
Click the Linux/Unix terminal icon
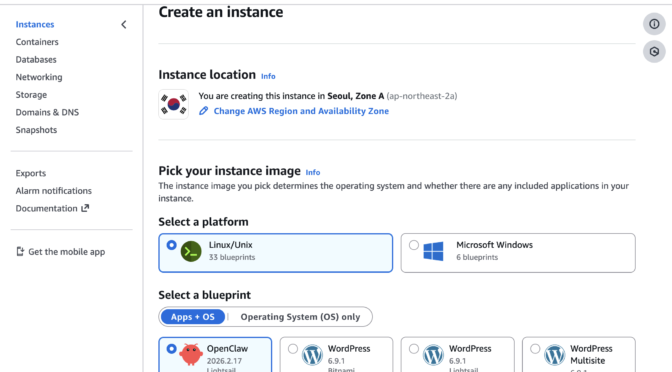(191, 251)
